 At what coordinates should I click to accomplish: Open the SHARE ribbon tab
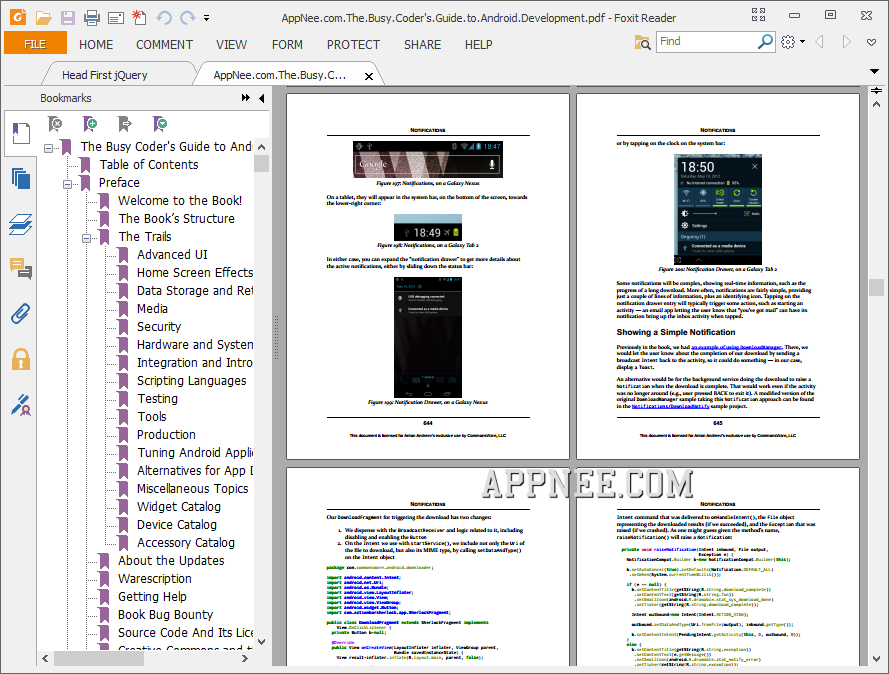pyautogui.click(x=422, y=44)
